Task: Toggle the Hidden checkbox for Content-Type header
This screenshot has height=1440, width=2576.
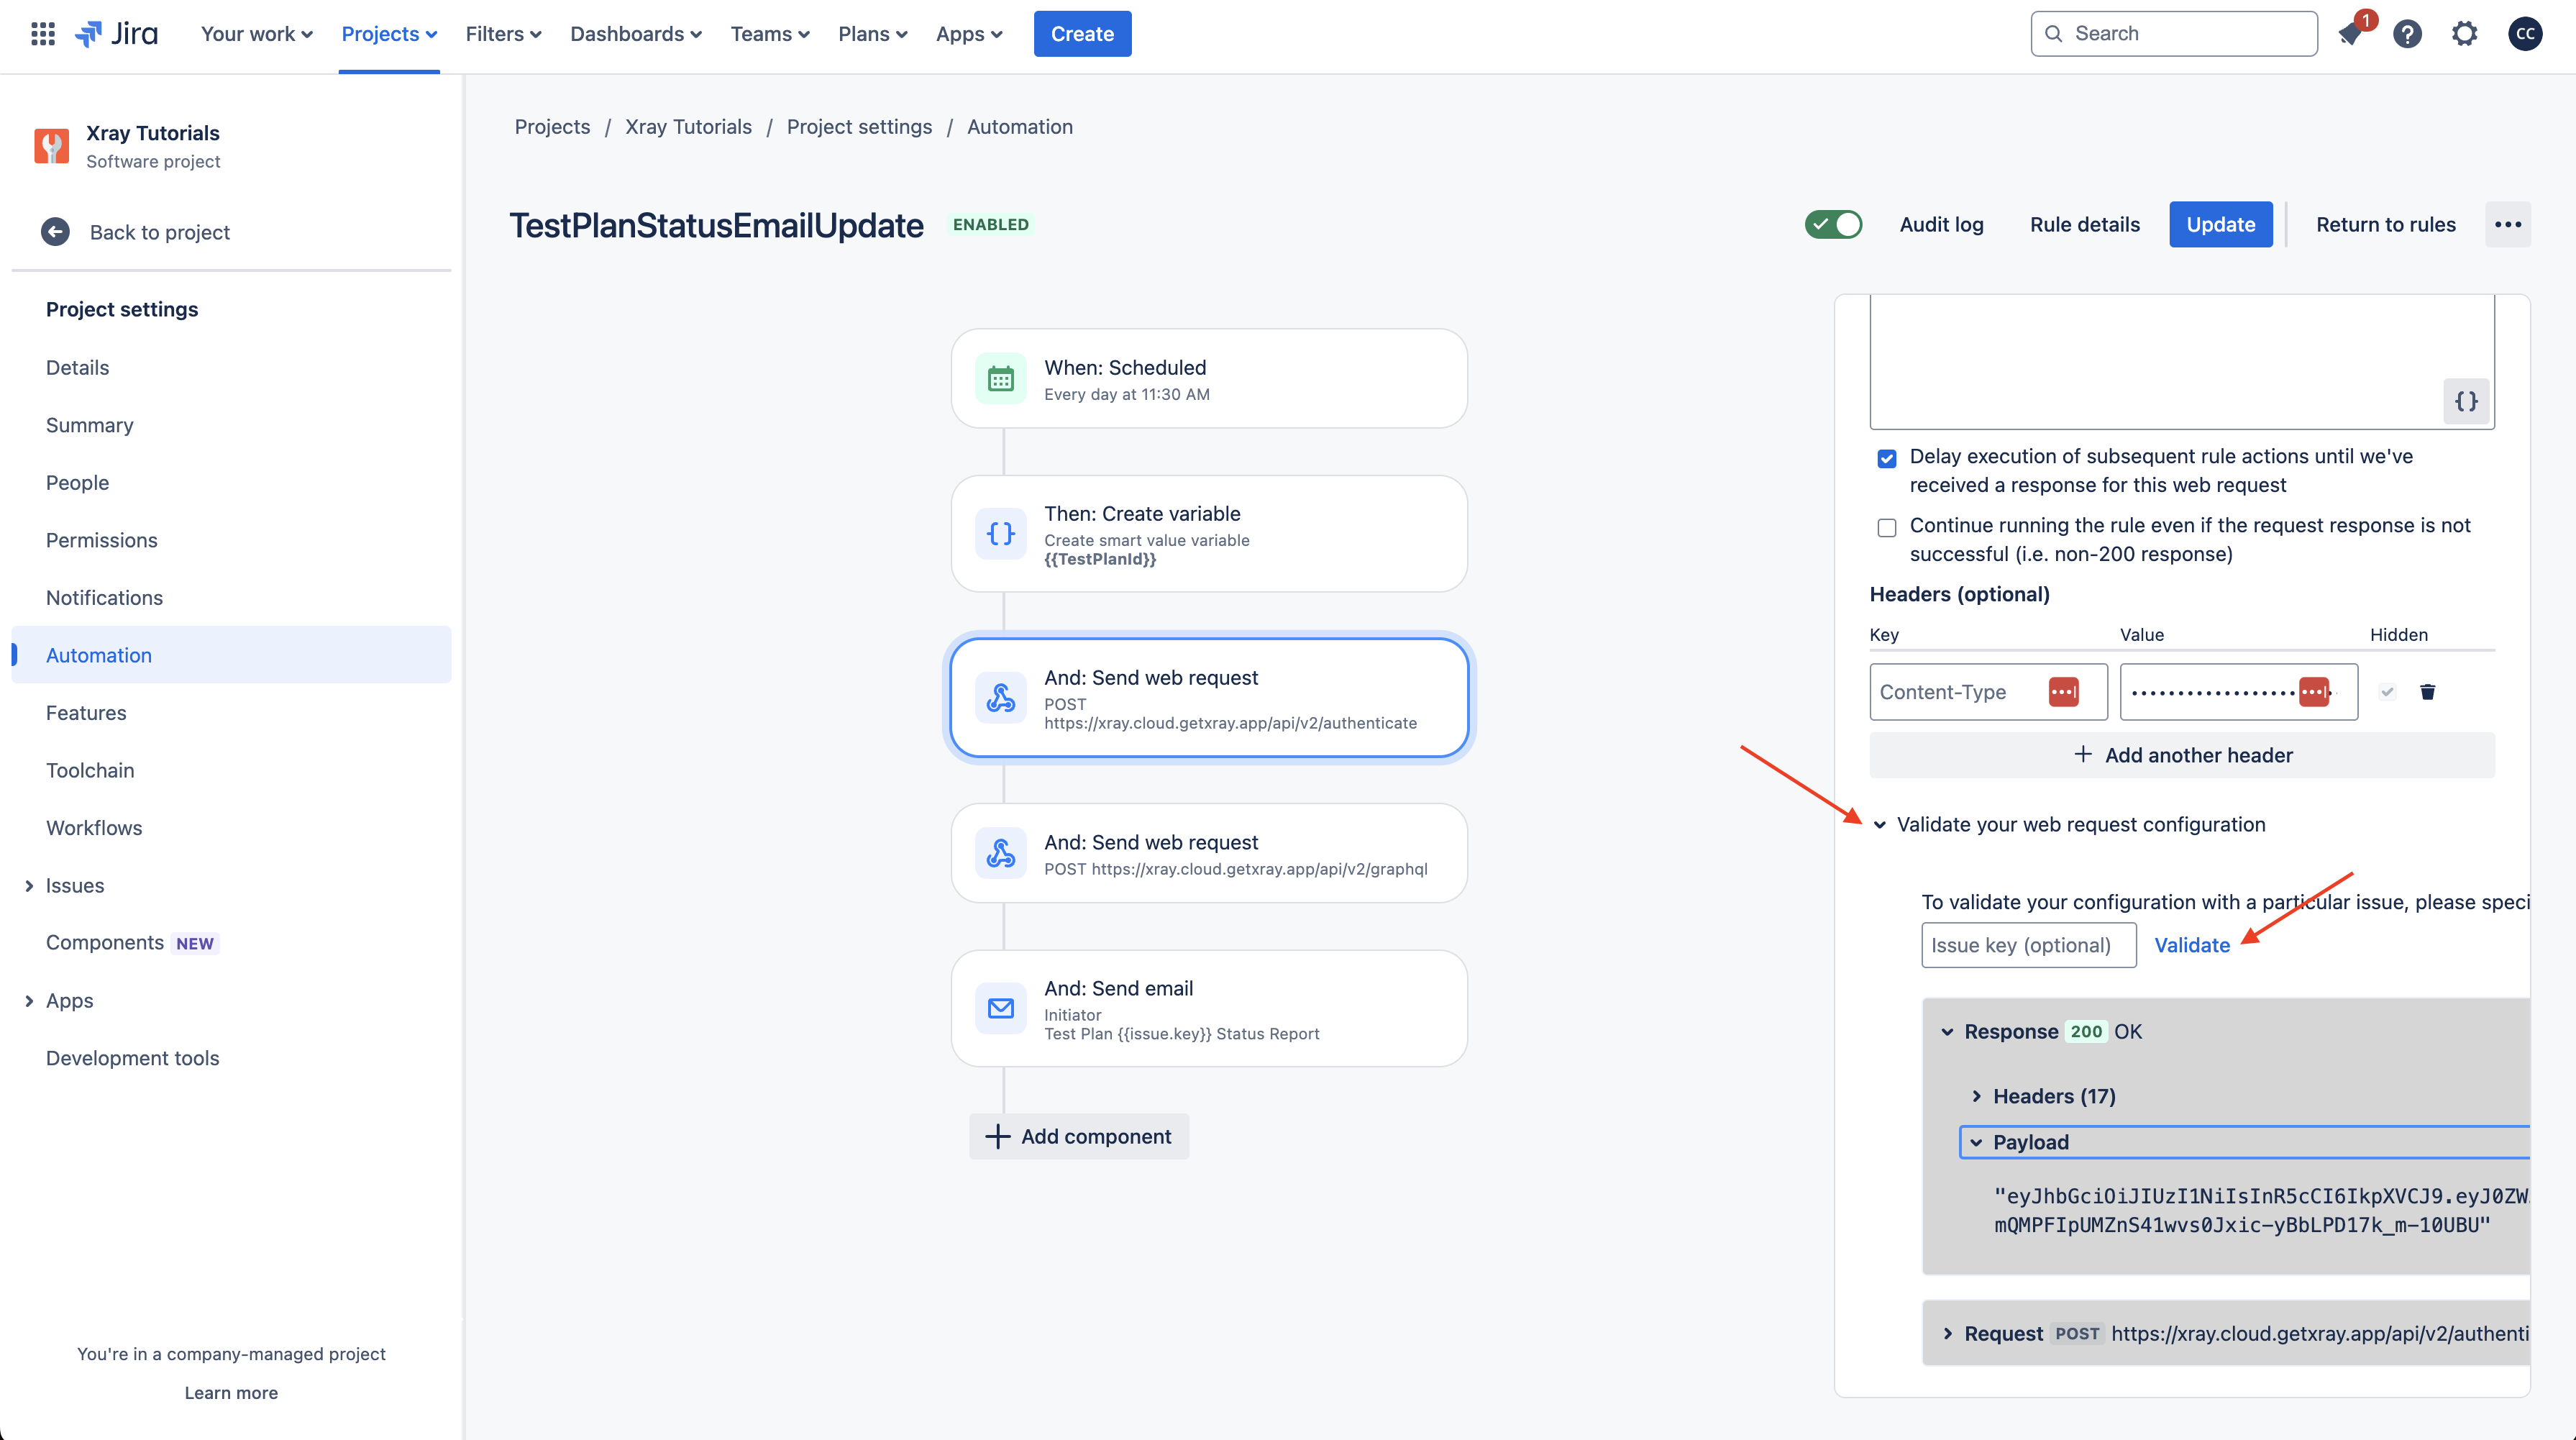Action: tap(2387, 692)
